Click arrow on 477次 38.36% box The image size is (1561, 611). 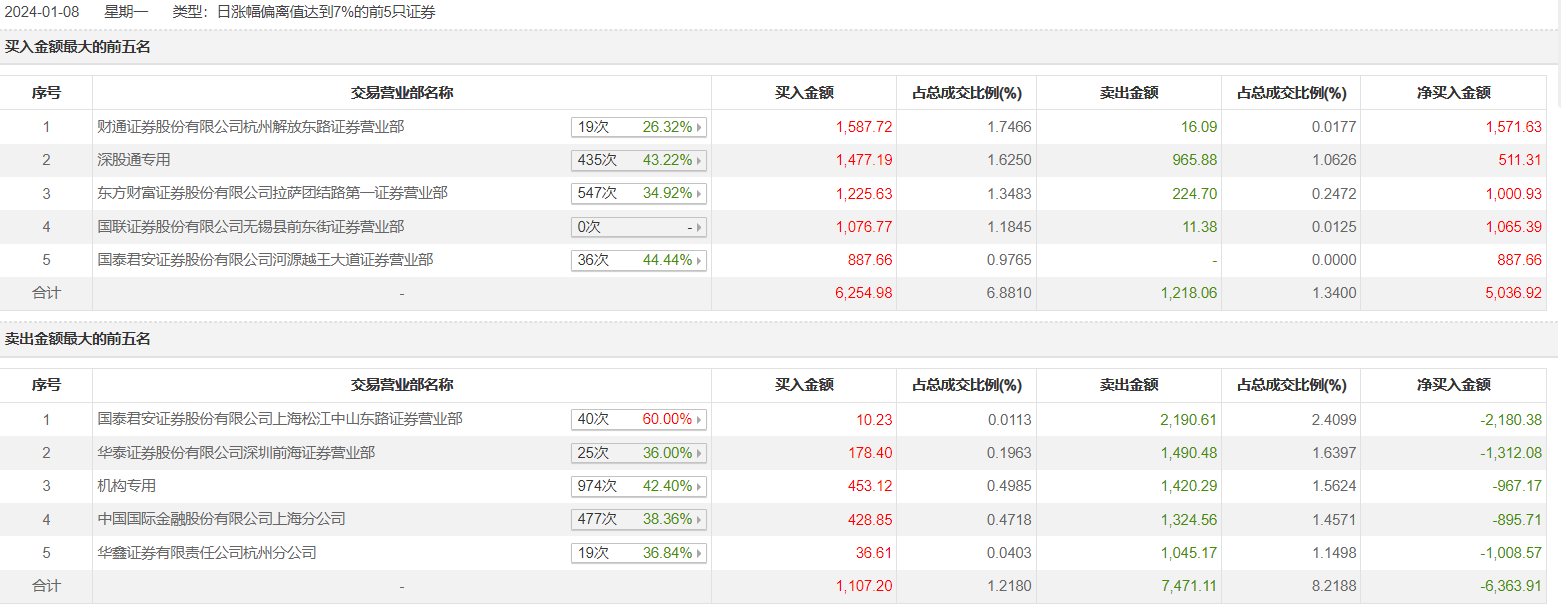coord(699,519)
